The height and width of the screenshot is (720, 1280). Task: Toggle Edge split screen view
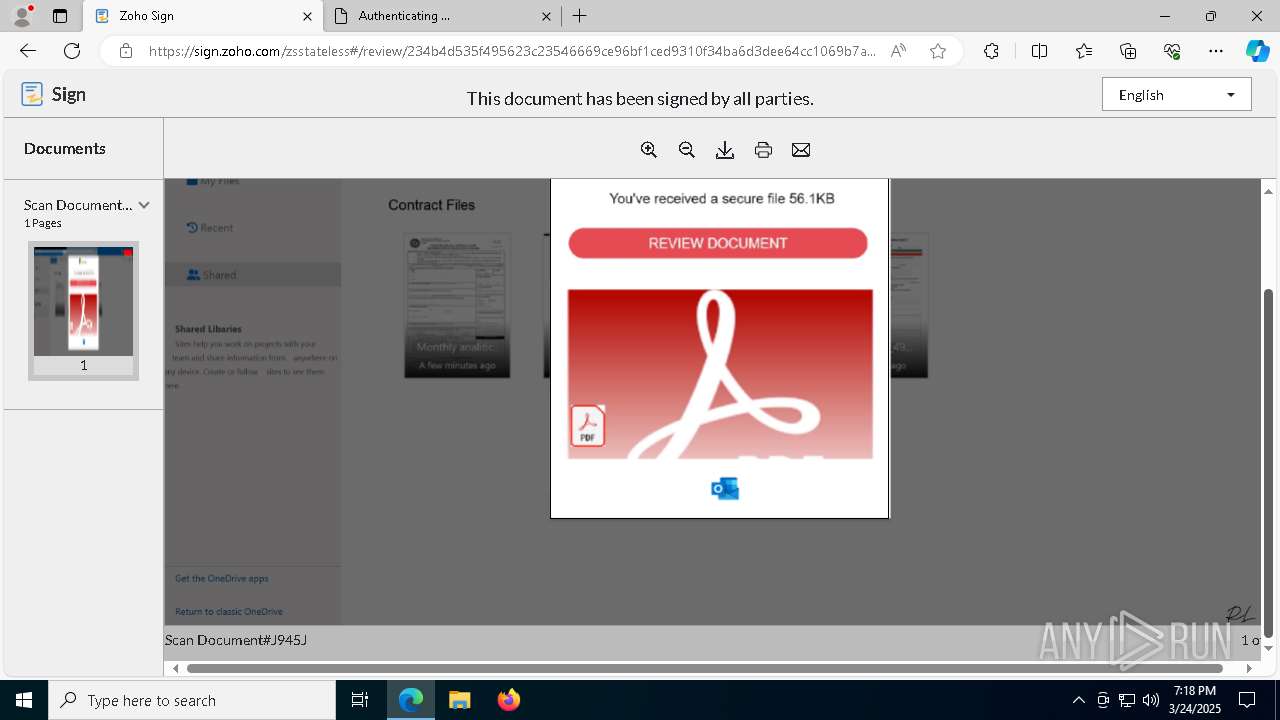(x=1039, y=51)
